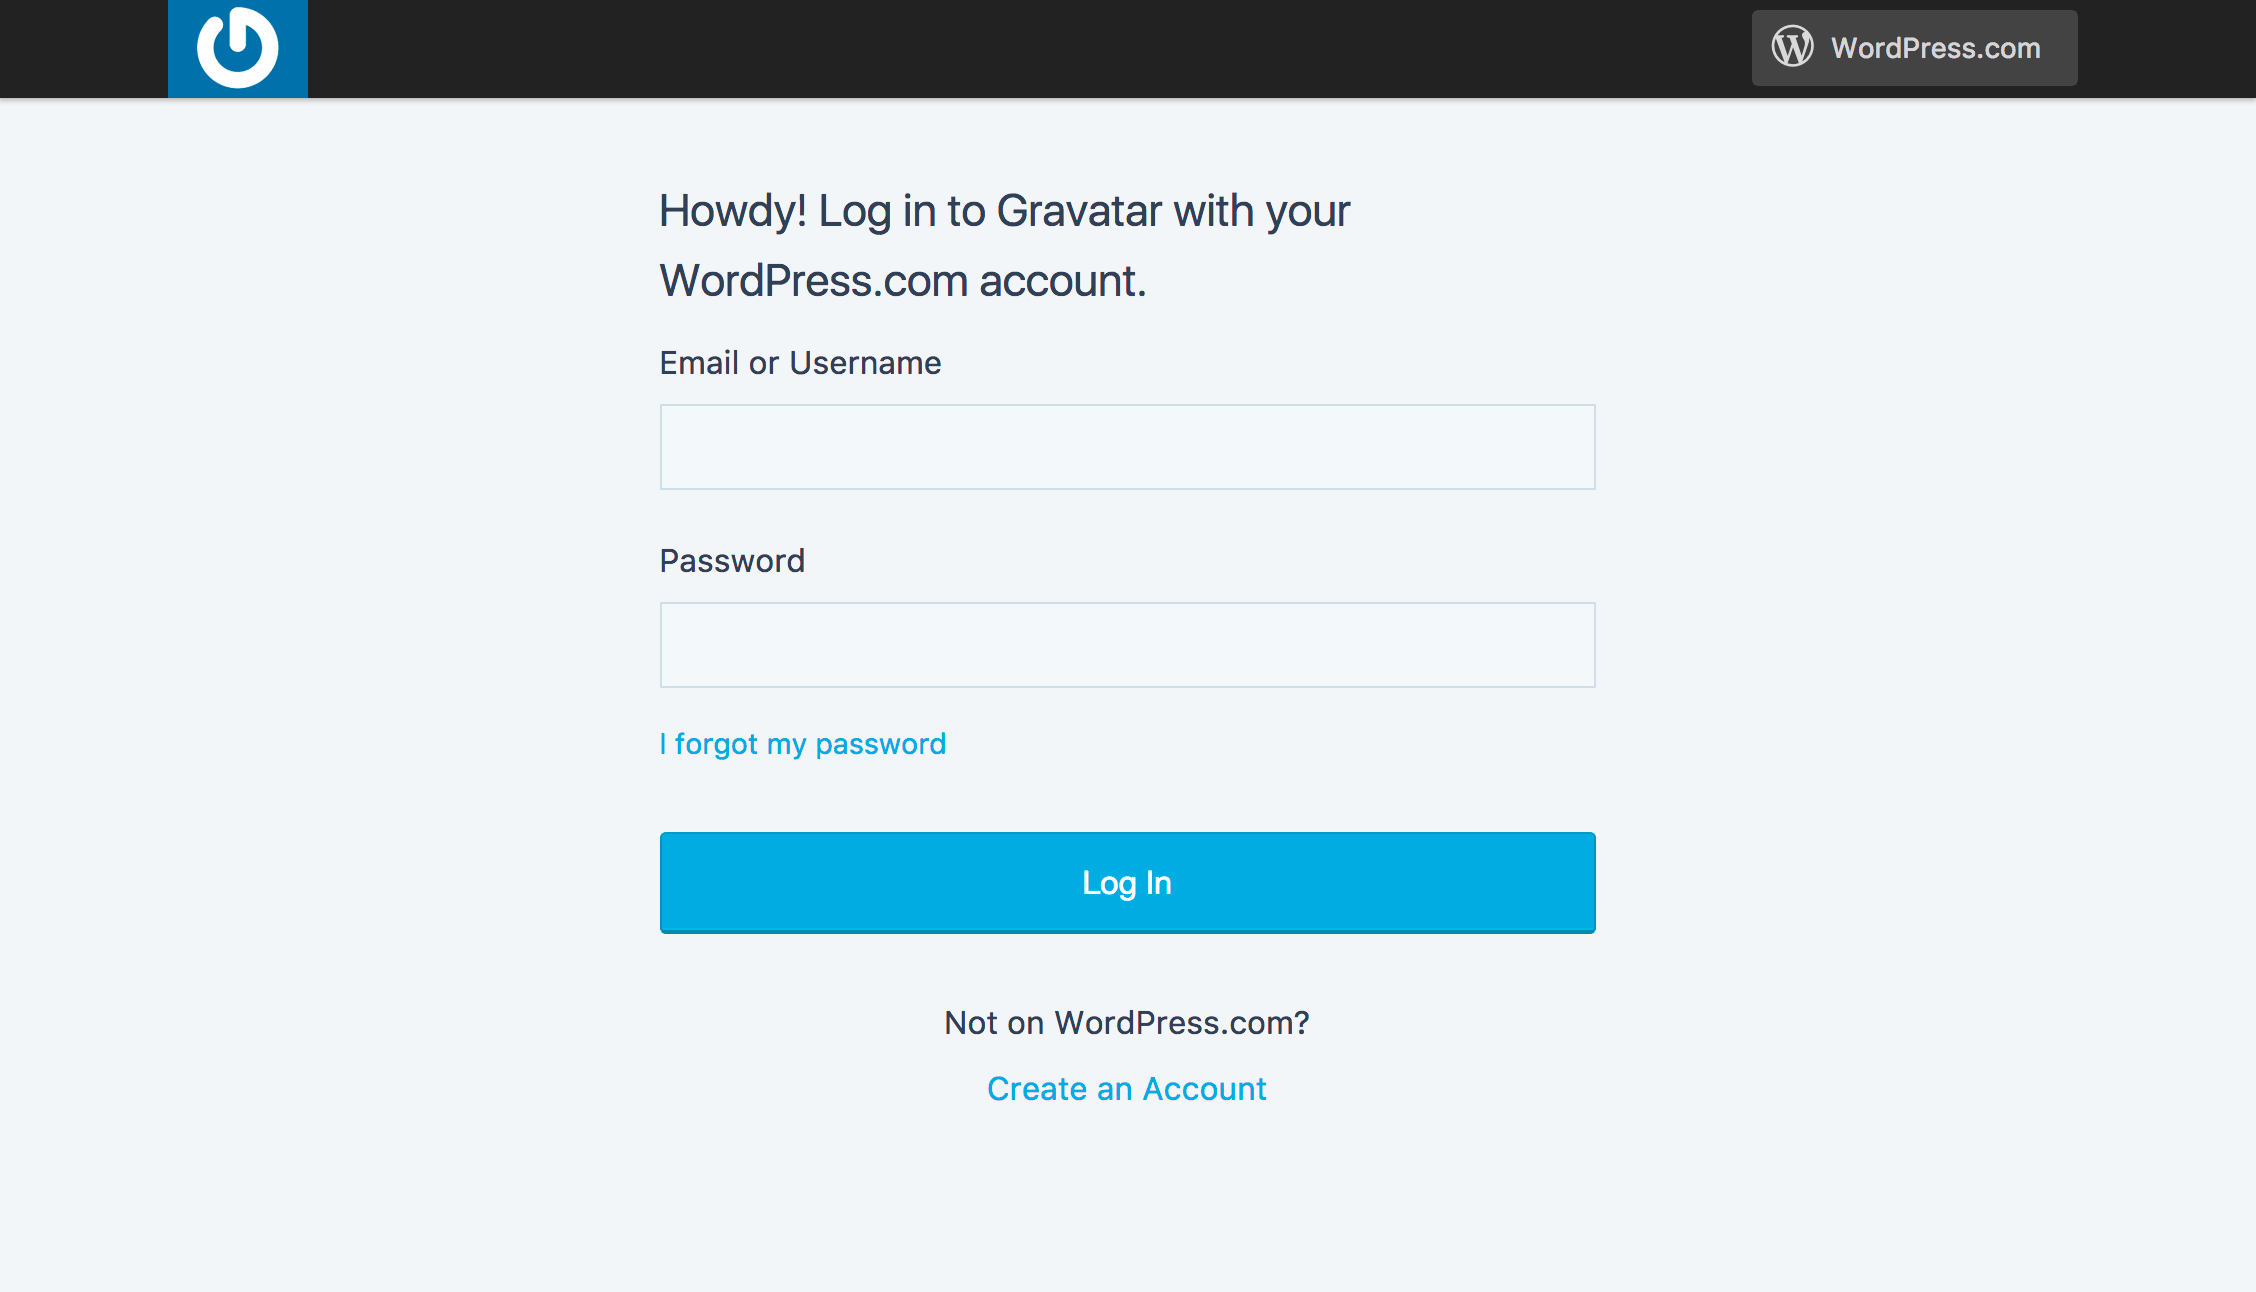Click the WordPress.com account. heading line
Screen dimensions: 2256x1292
(902, 281)
